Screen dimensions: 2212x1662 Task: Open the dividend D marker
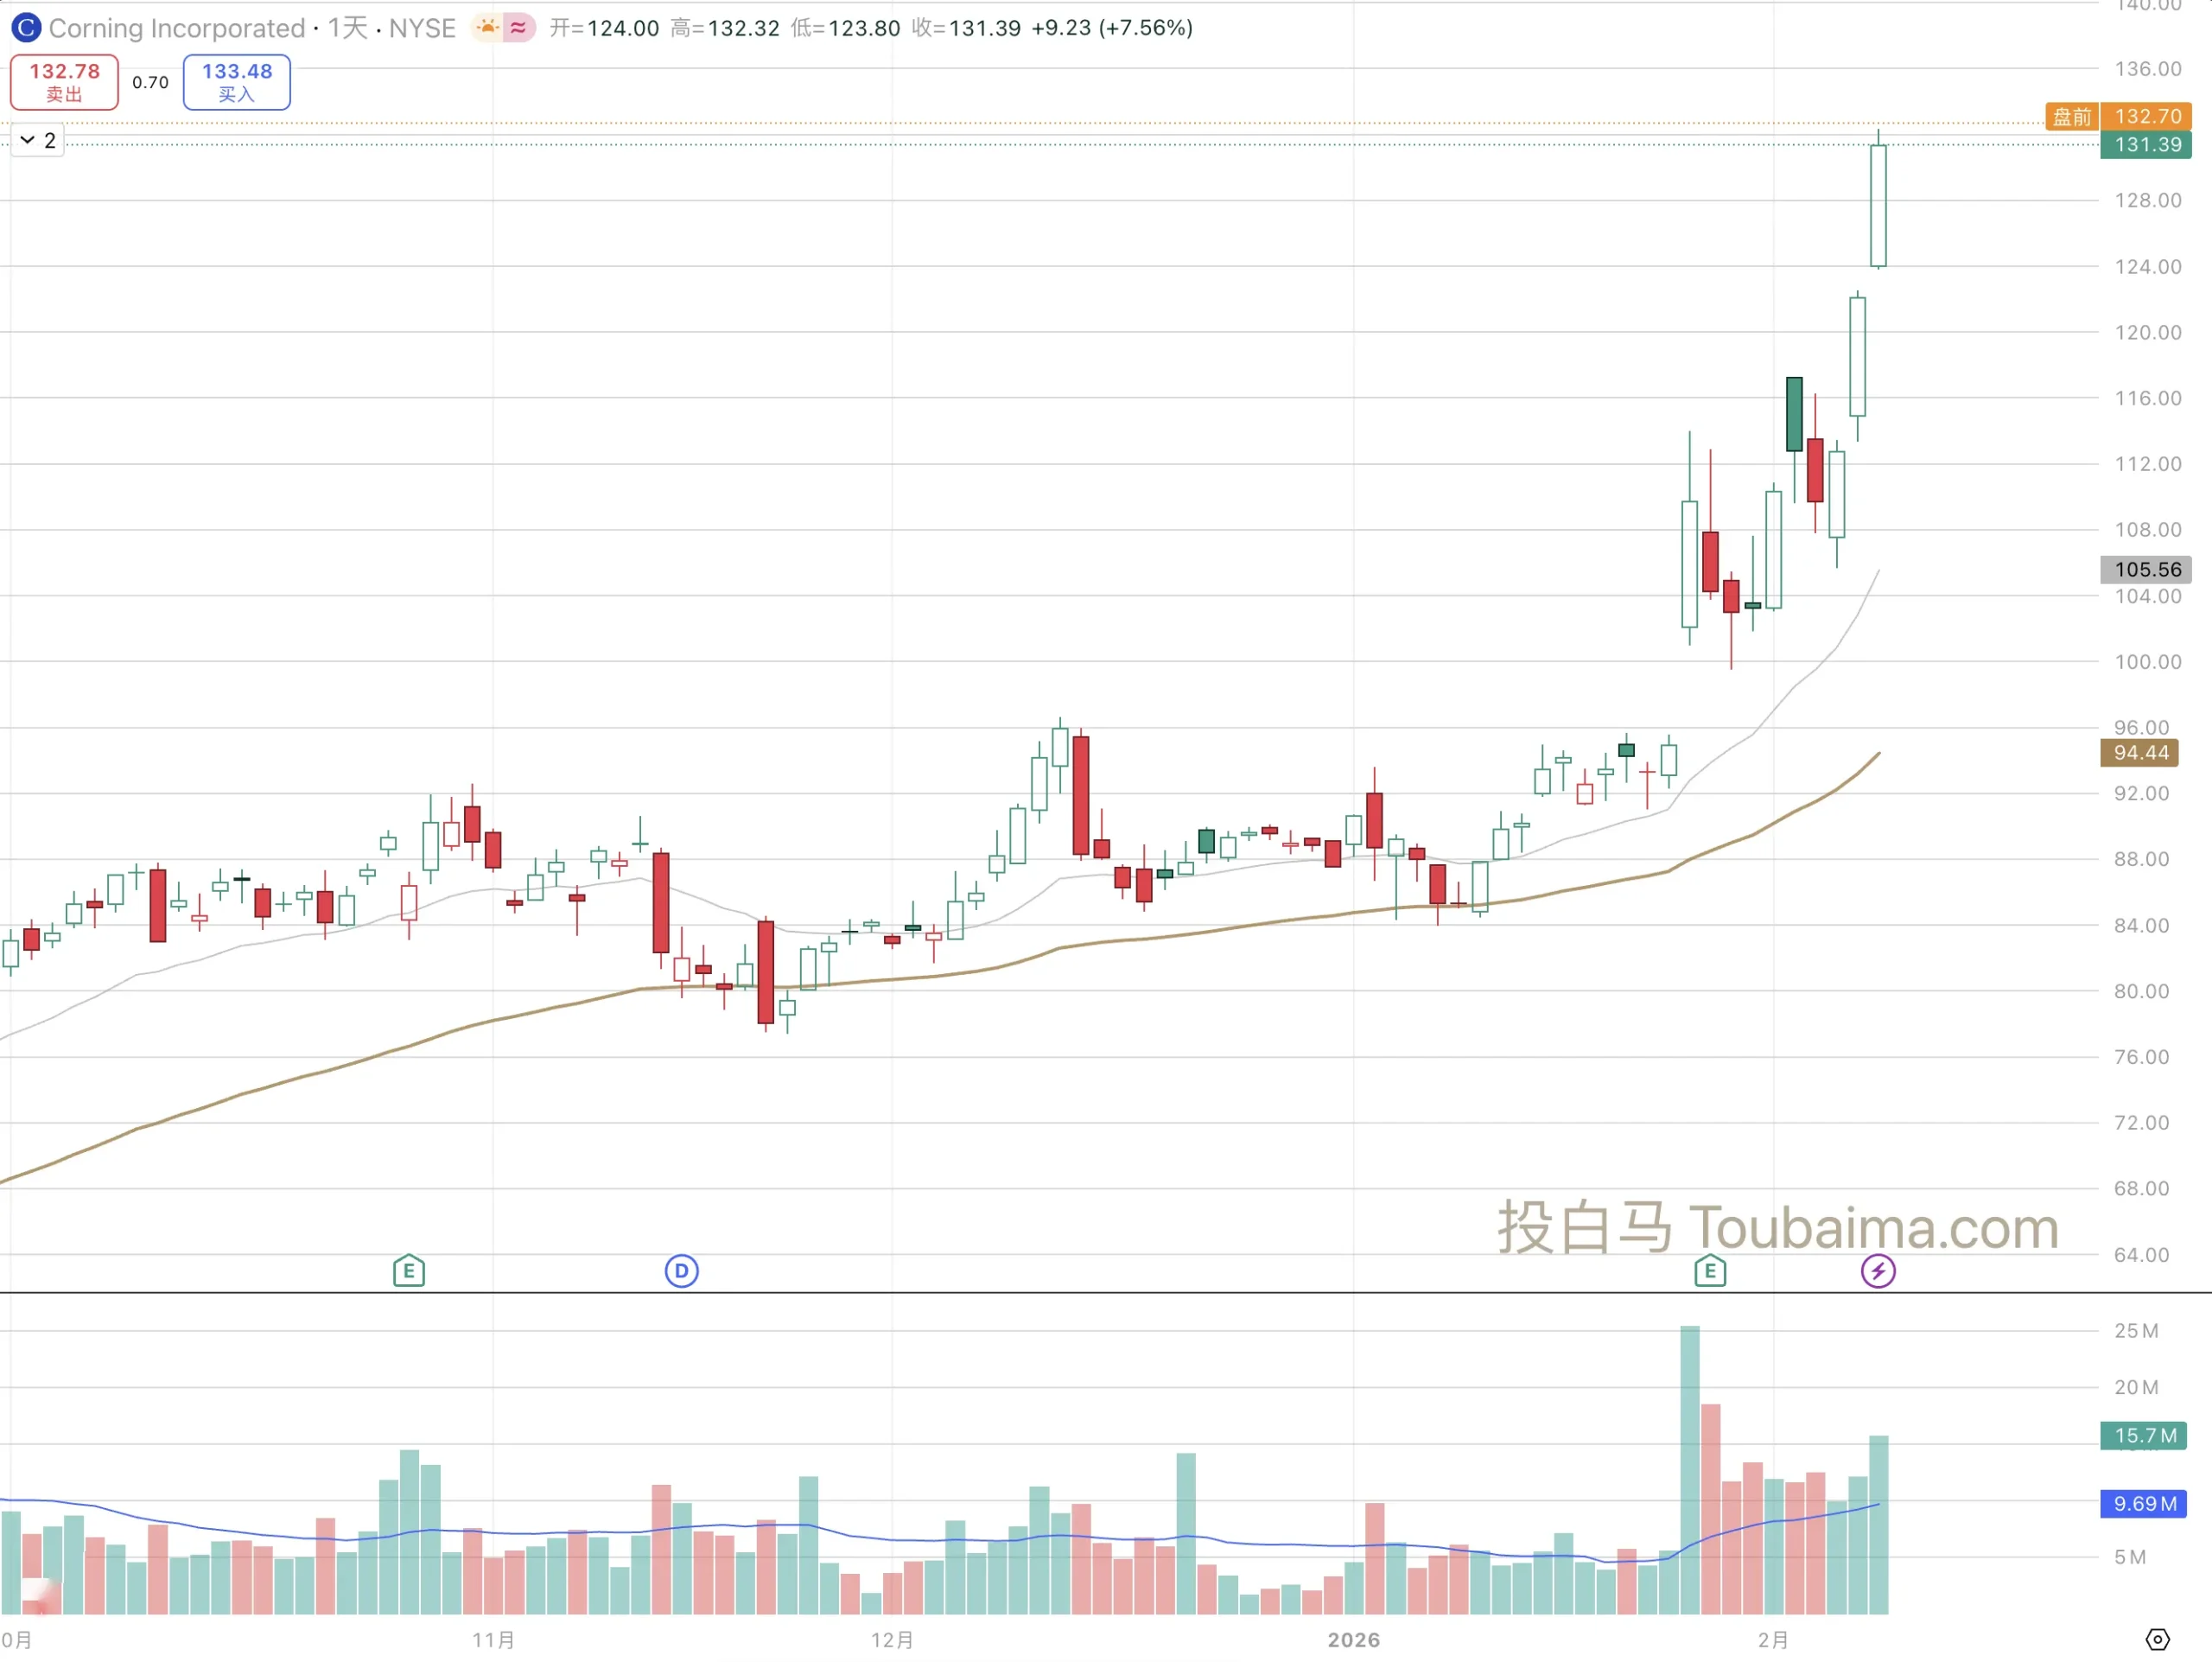(682, 1271)
